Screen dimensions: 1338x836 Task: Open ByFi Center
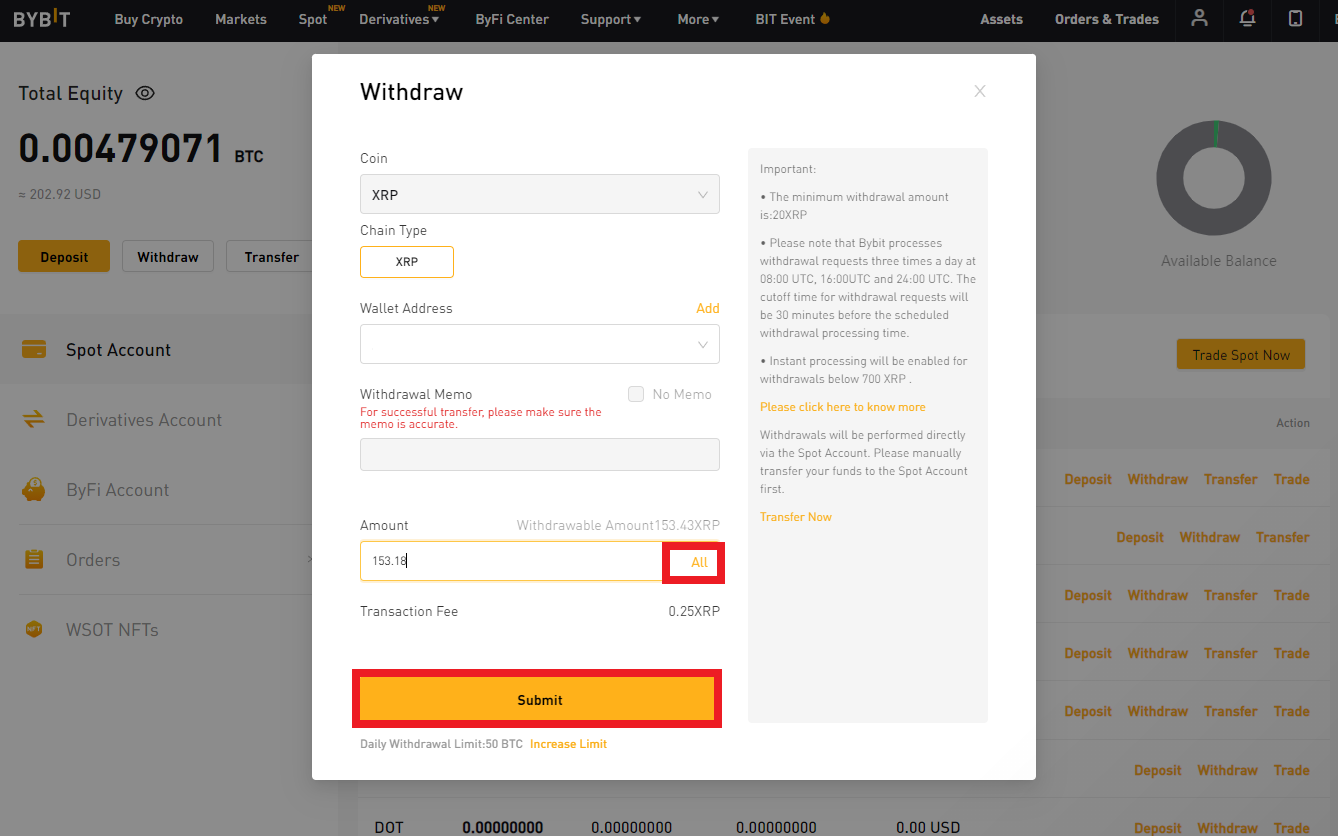(x=512, y=19)
